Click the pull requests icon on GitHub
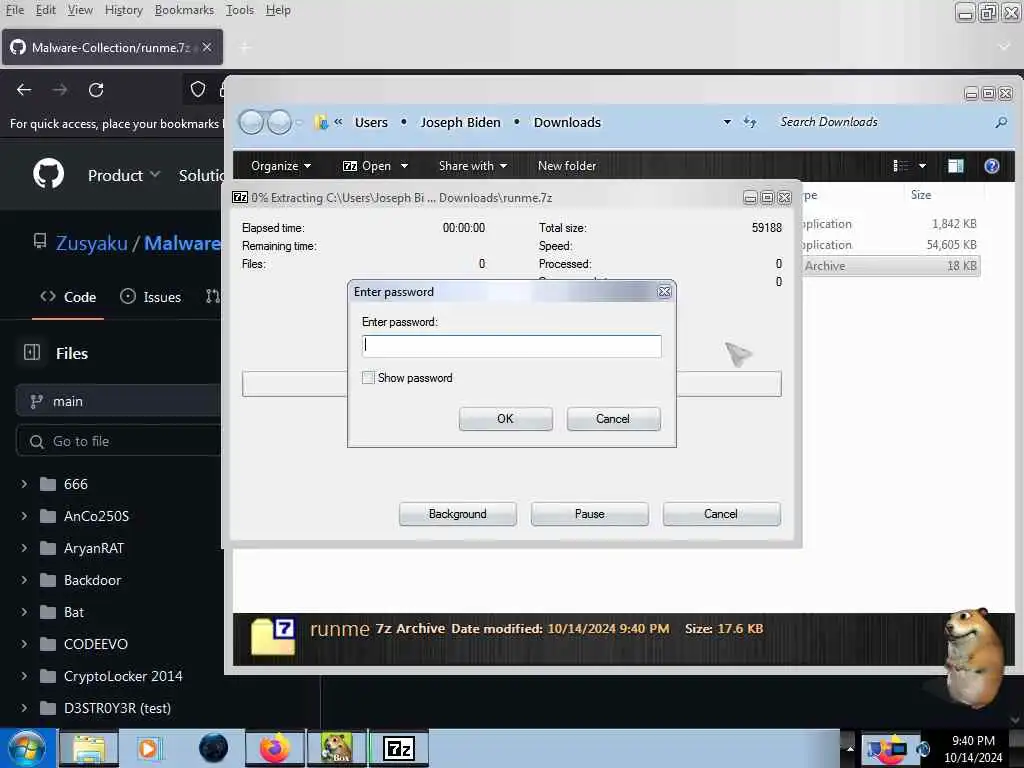 [x=213, y=296]
